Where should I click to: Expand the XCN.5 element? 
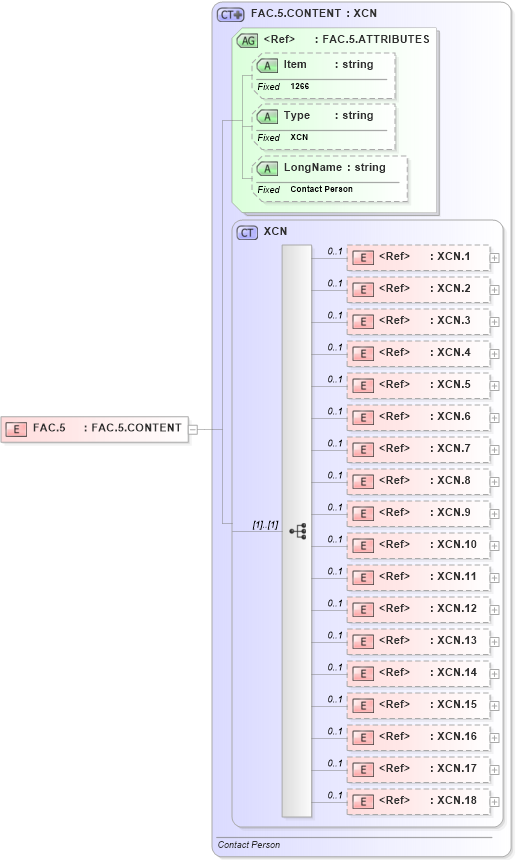point(495,386)
